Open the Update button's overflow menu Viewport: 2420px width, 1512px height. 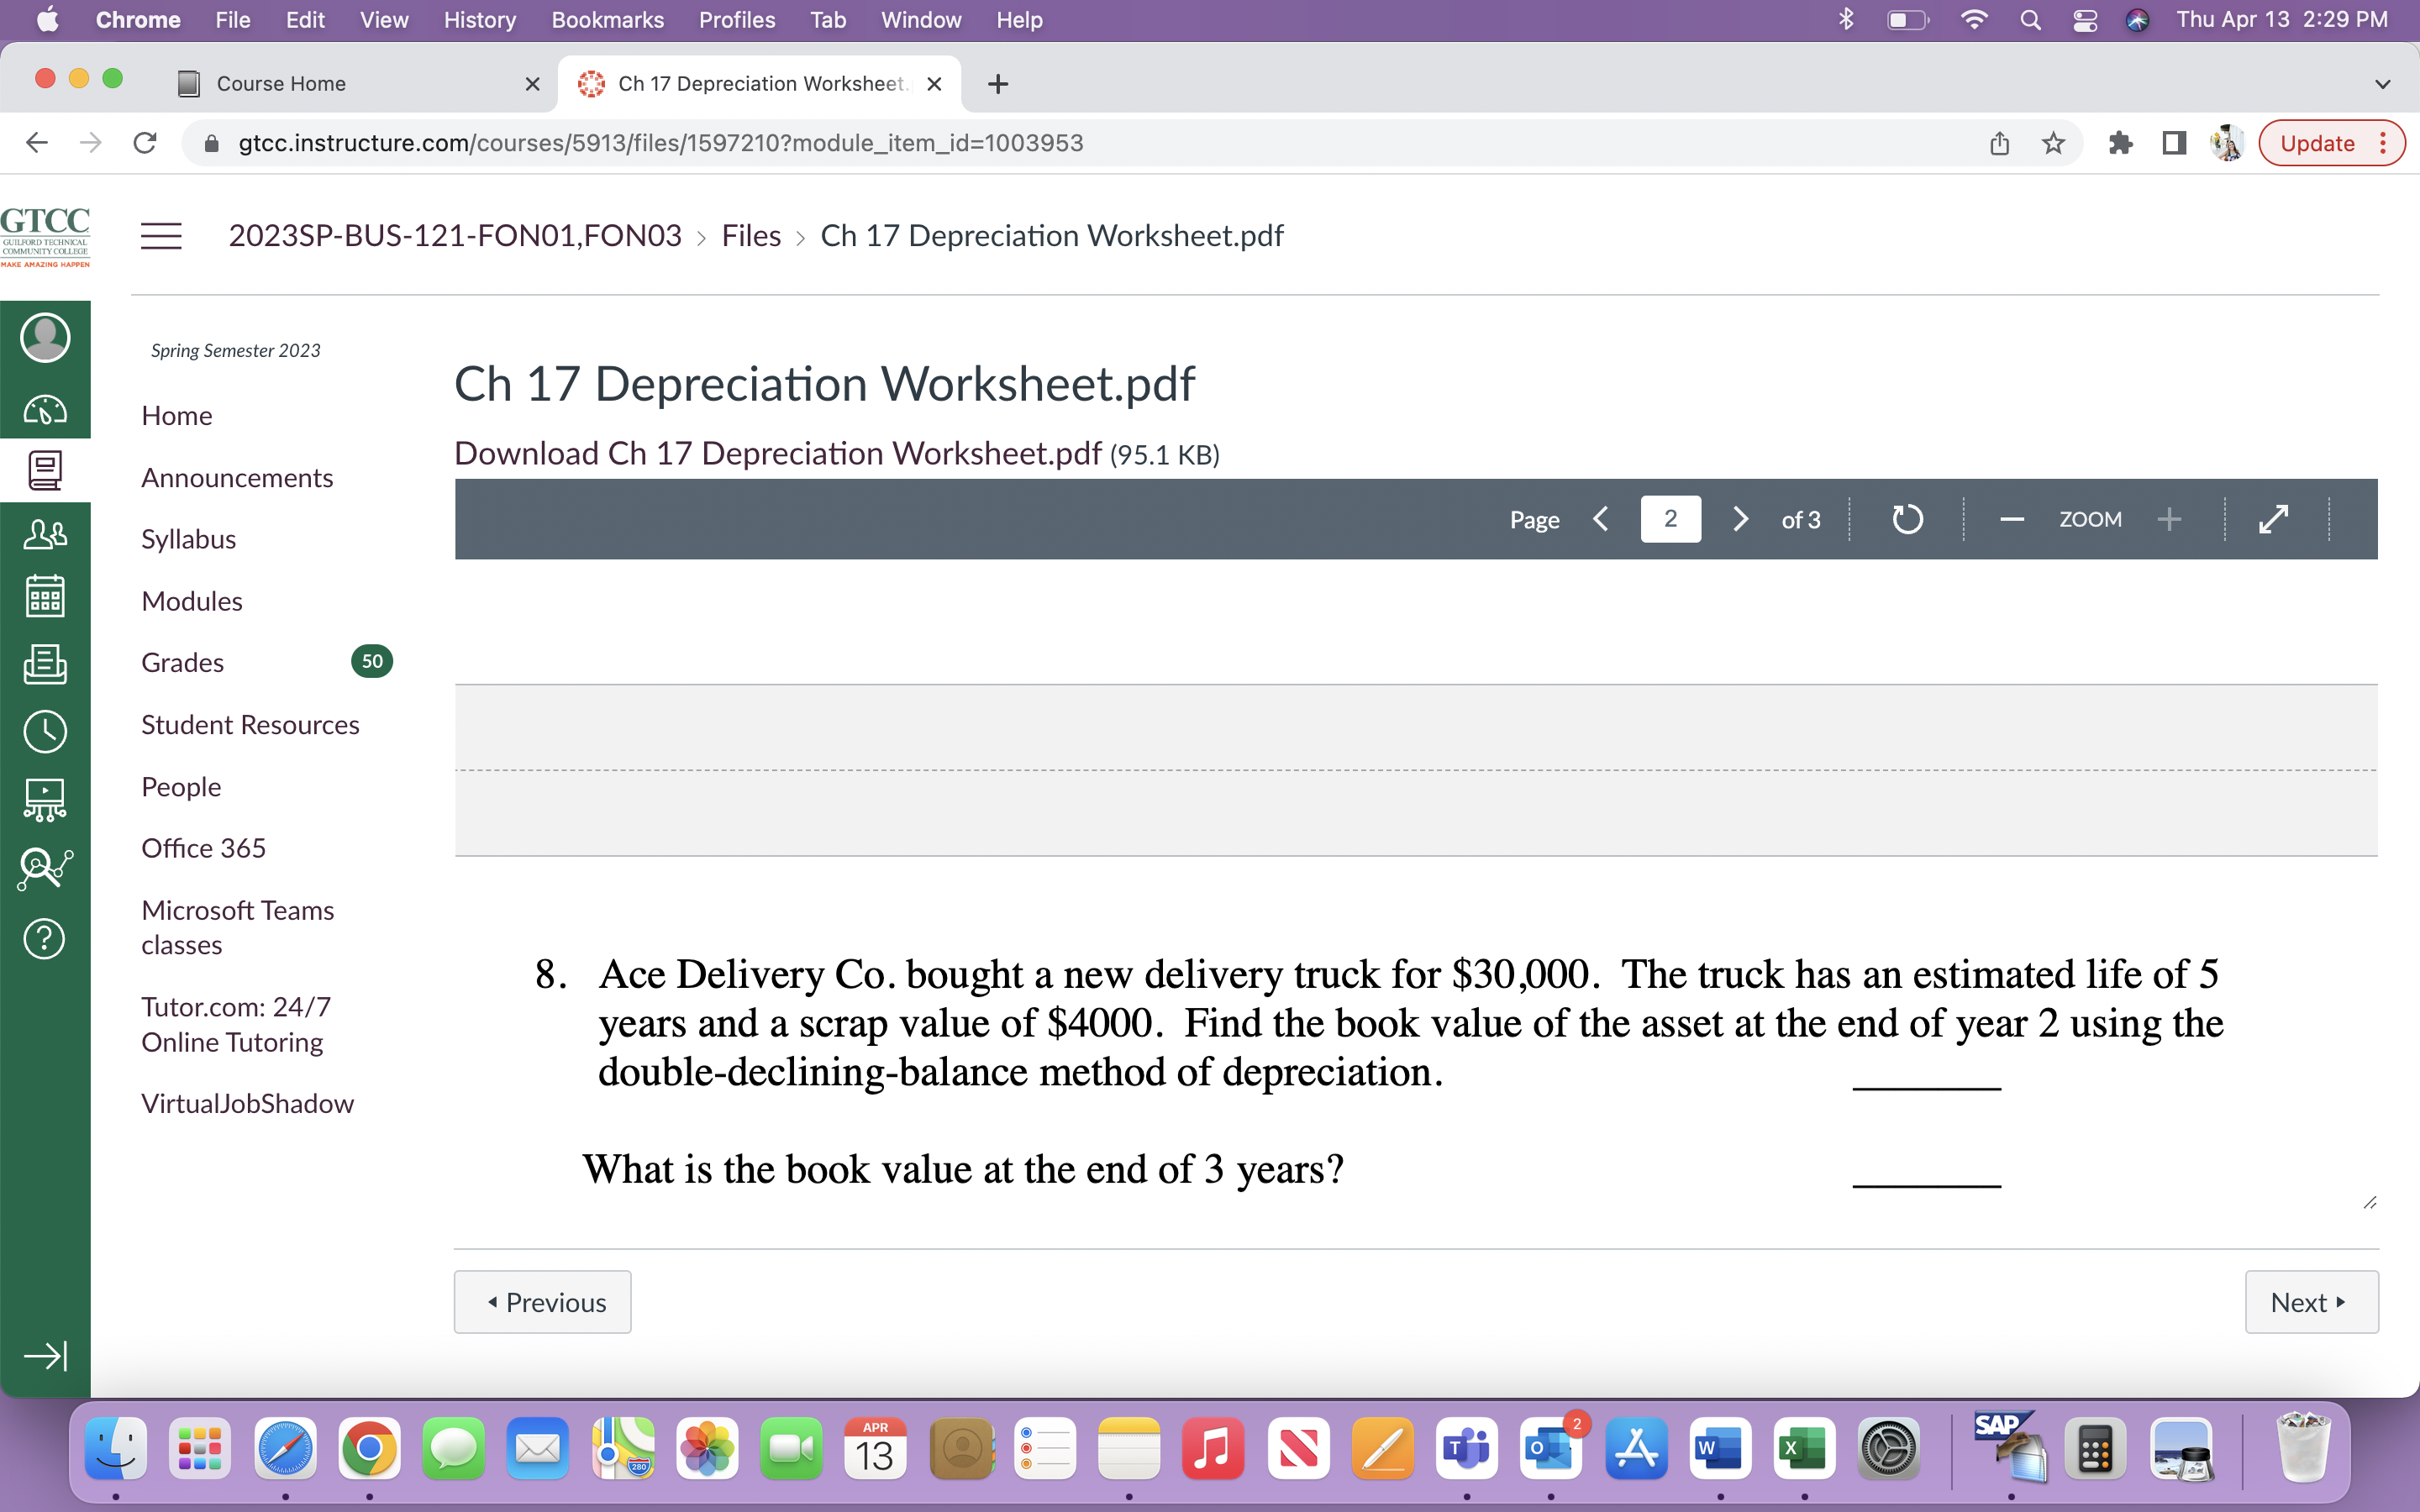point(2383,143)
